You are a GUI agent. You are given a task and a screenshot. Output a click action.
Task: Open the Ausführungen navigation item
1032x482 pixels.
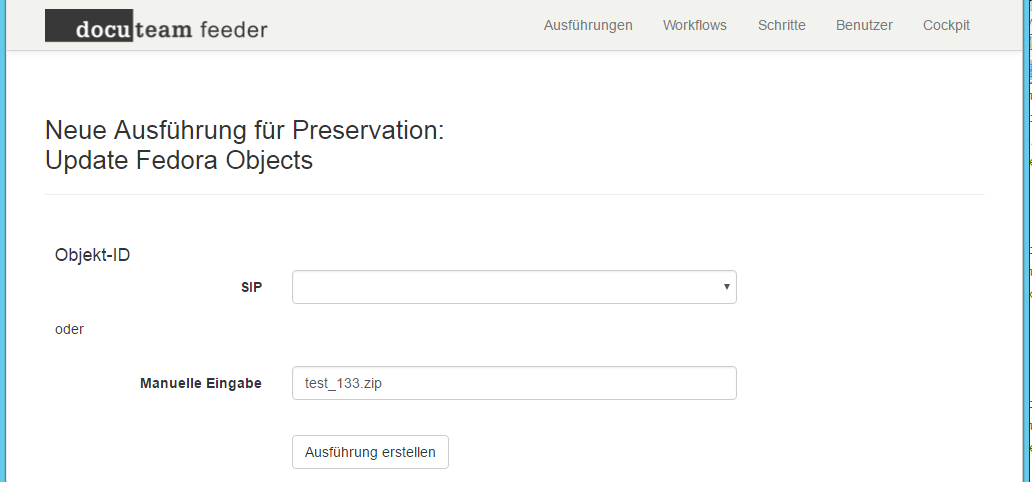click(x=588, y=26)
